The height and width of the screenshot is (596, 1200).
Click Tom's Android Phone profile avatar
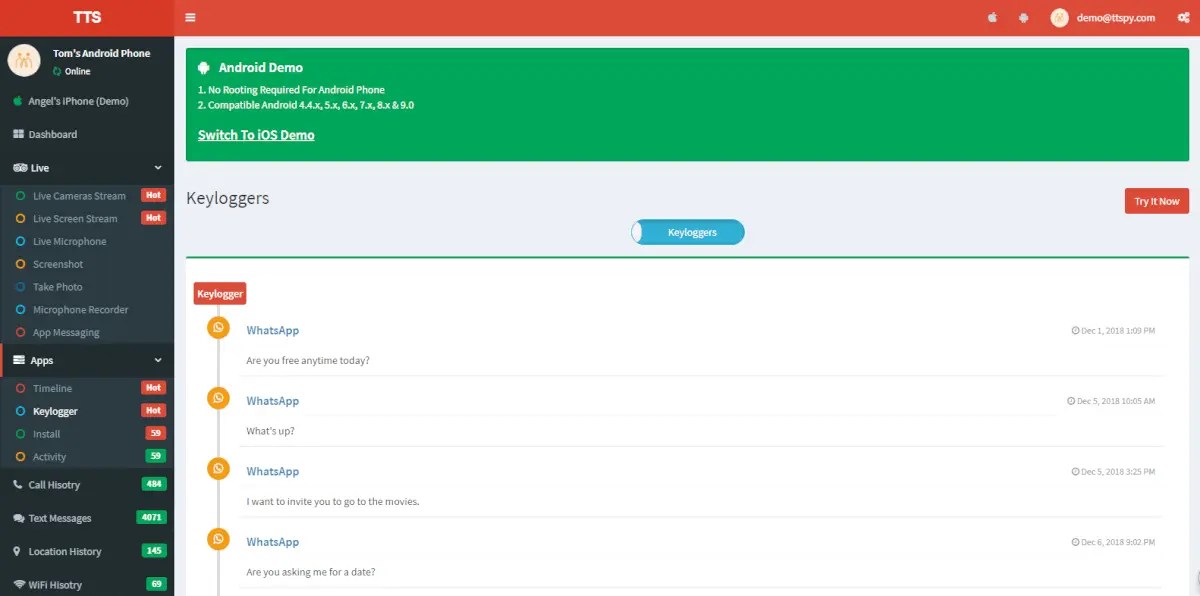[24, 60]
